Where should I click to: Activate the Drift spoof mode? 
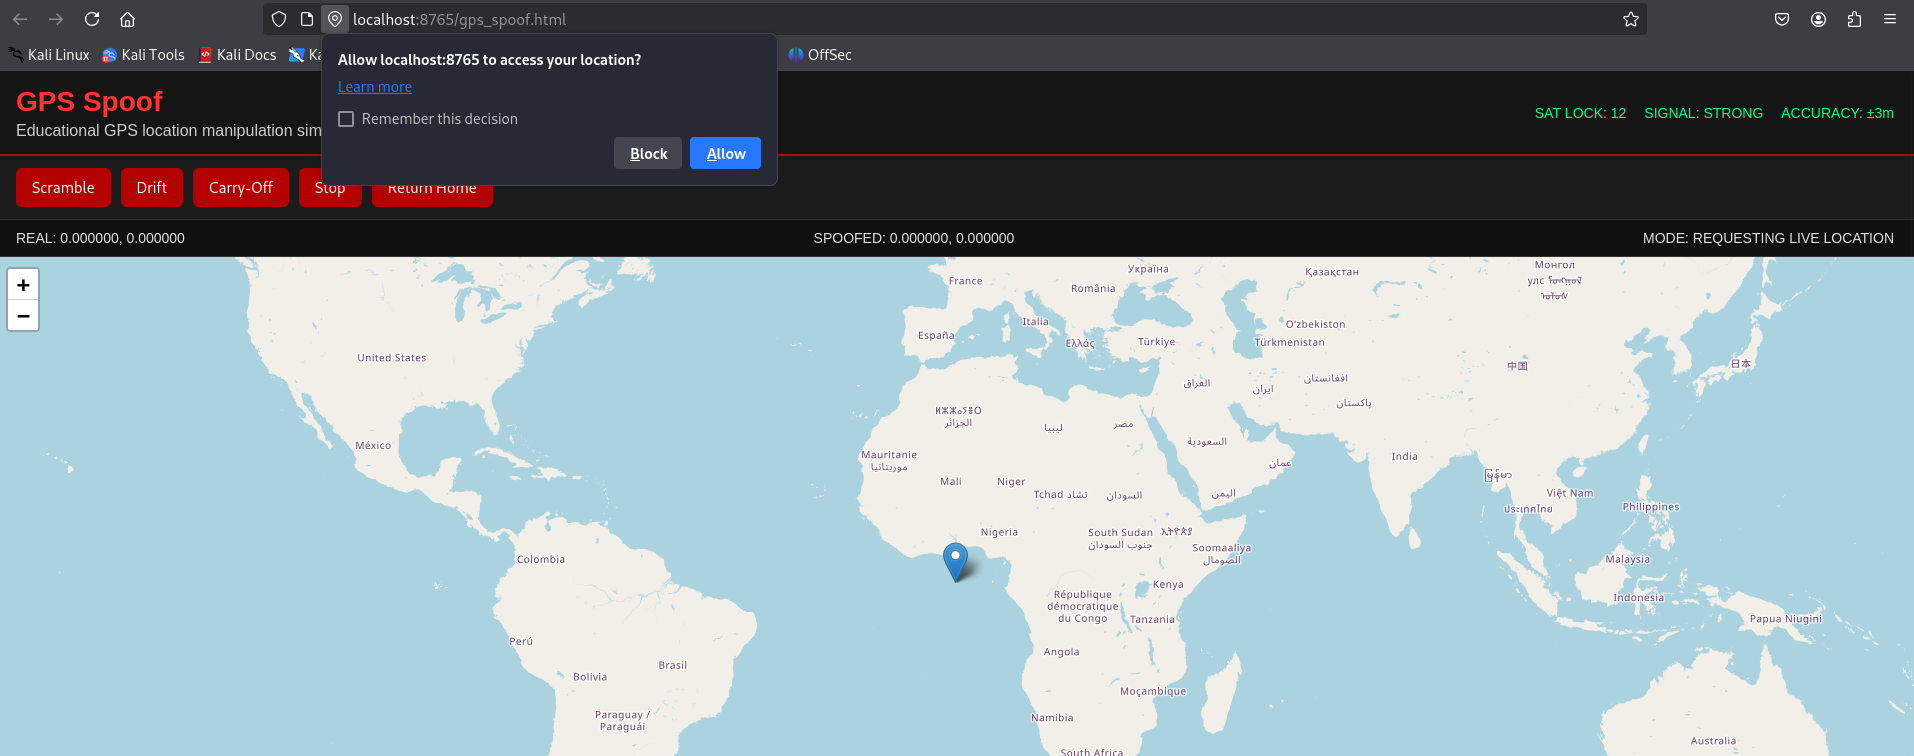[x=152, y=188]
